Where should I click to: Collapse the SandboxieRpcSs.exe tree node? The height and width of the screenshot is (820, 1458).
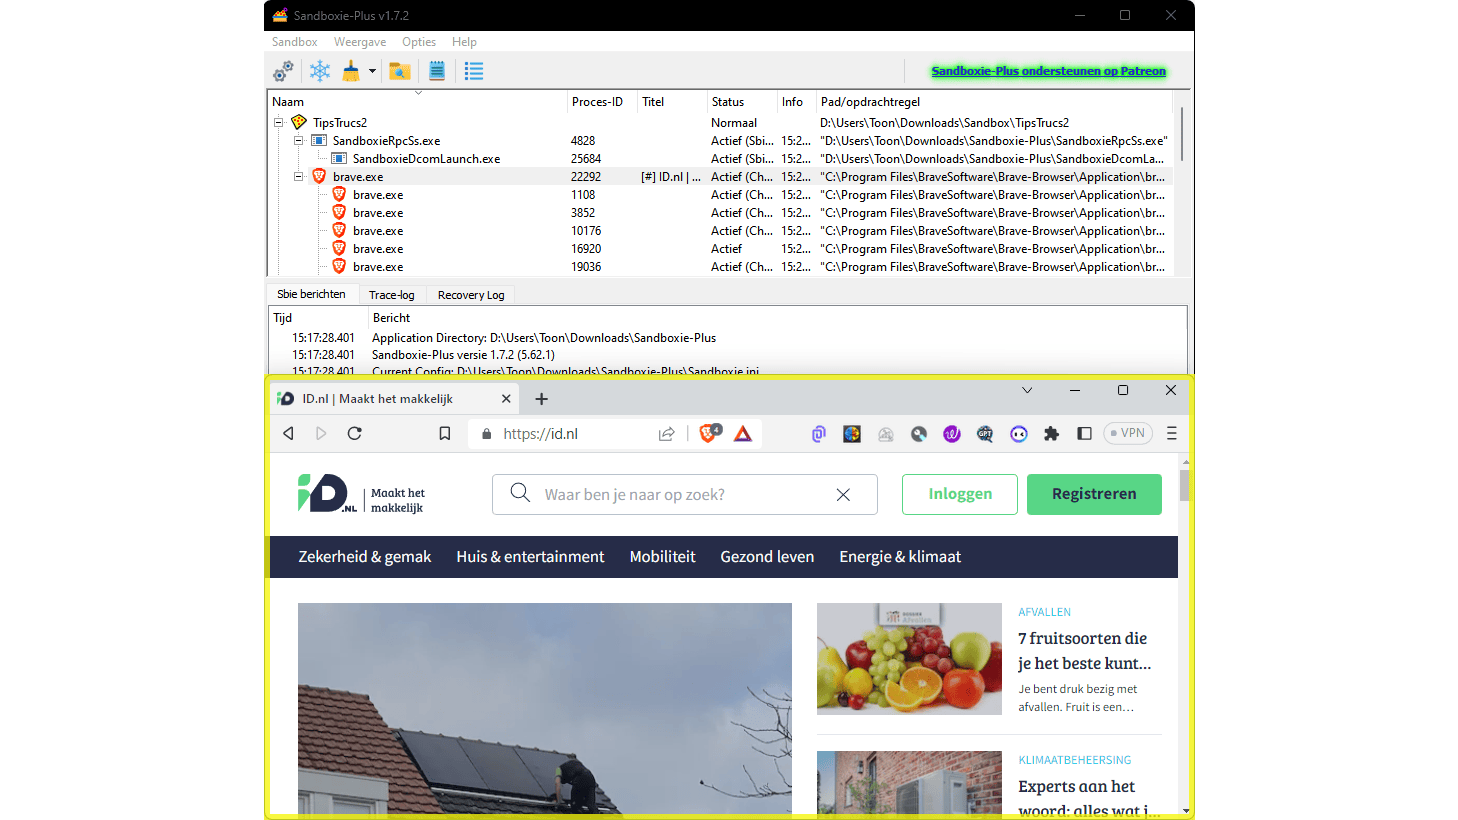click(x=298, y=141)
